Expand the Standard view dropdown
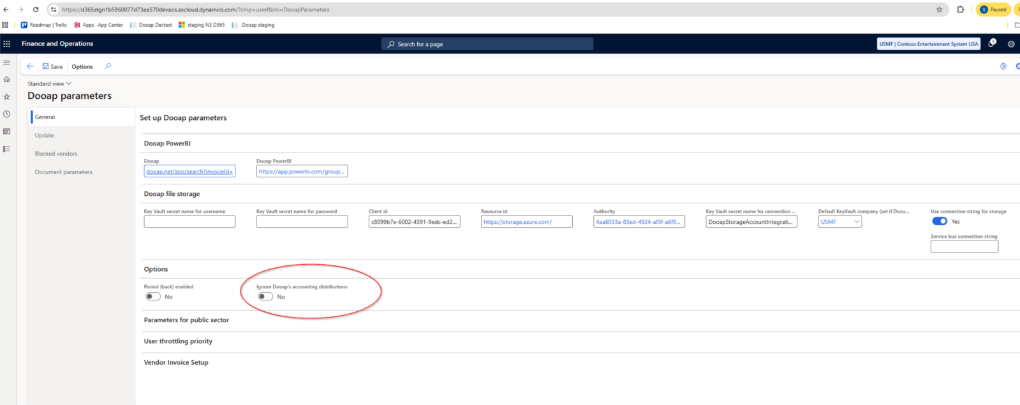1020x405 pixels. tap(48, 84)
